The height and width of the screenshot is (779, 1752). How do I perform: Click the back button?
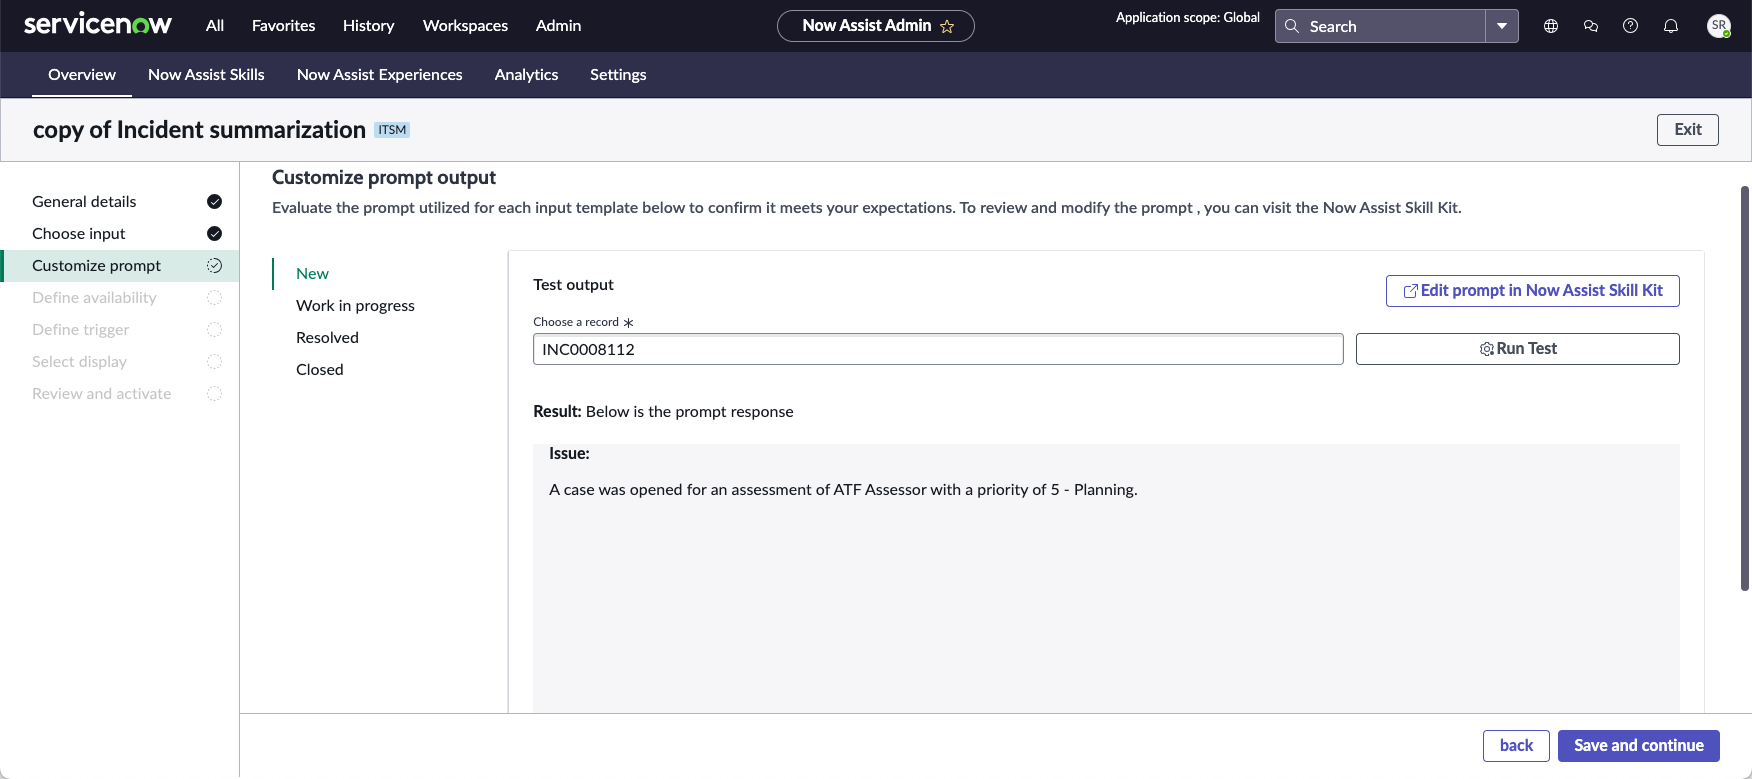1516,746
